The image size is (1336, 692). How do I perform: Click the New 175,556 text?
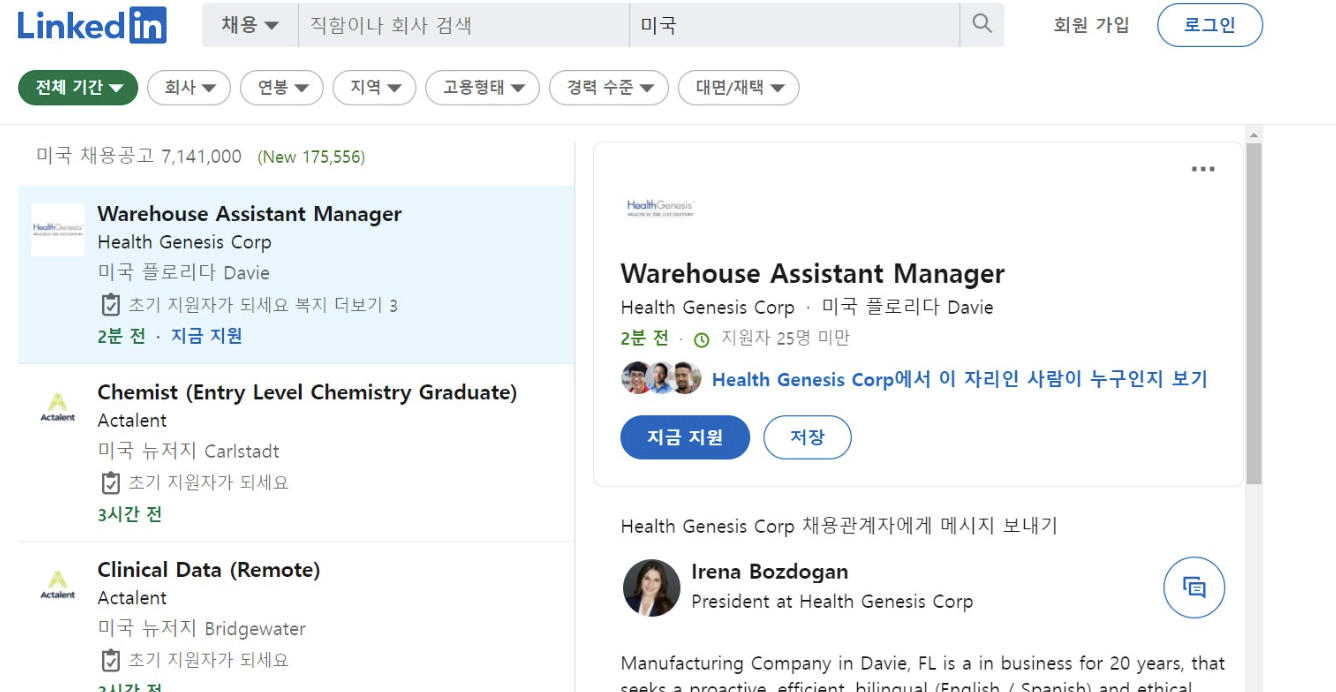coord(311,157)
